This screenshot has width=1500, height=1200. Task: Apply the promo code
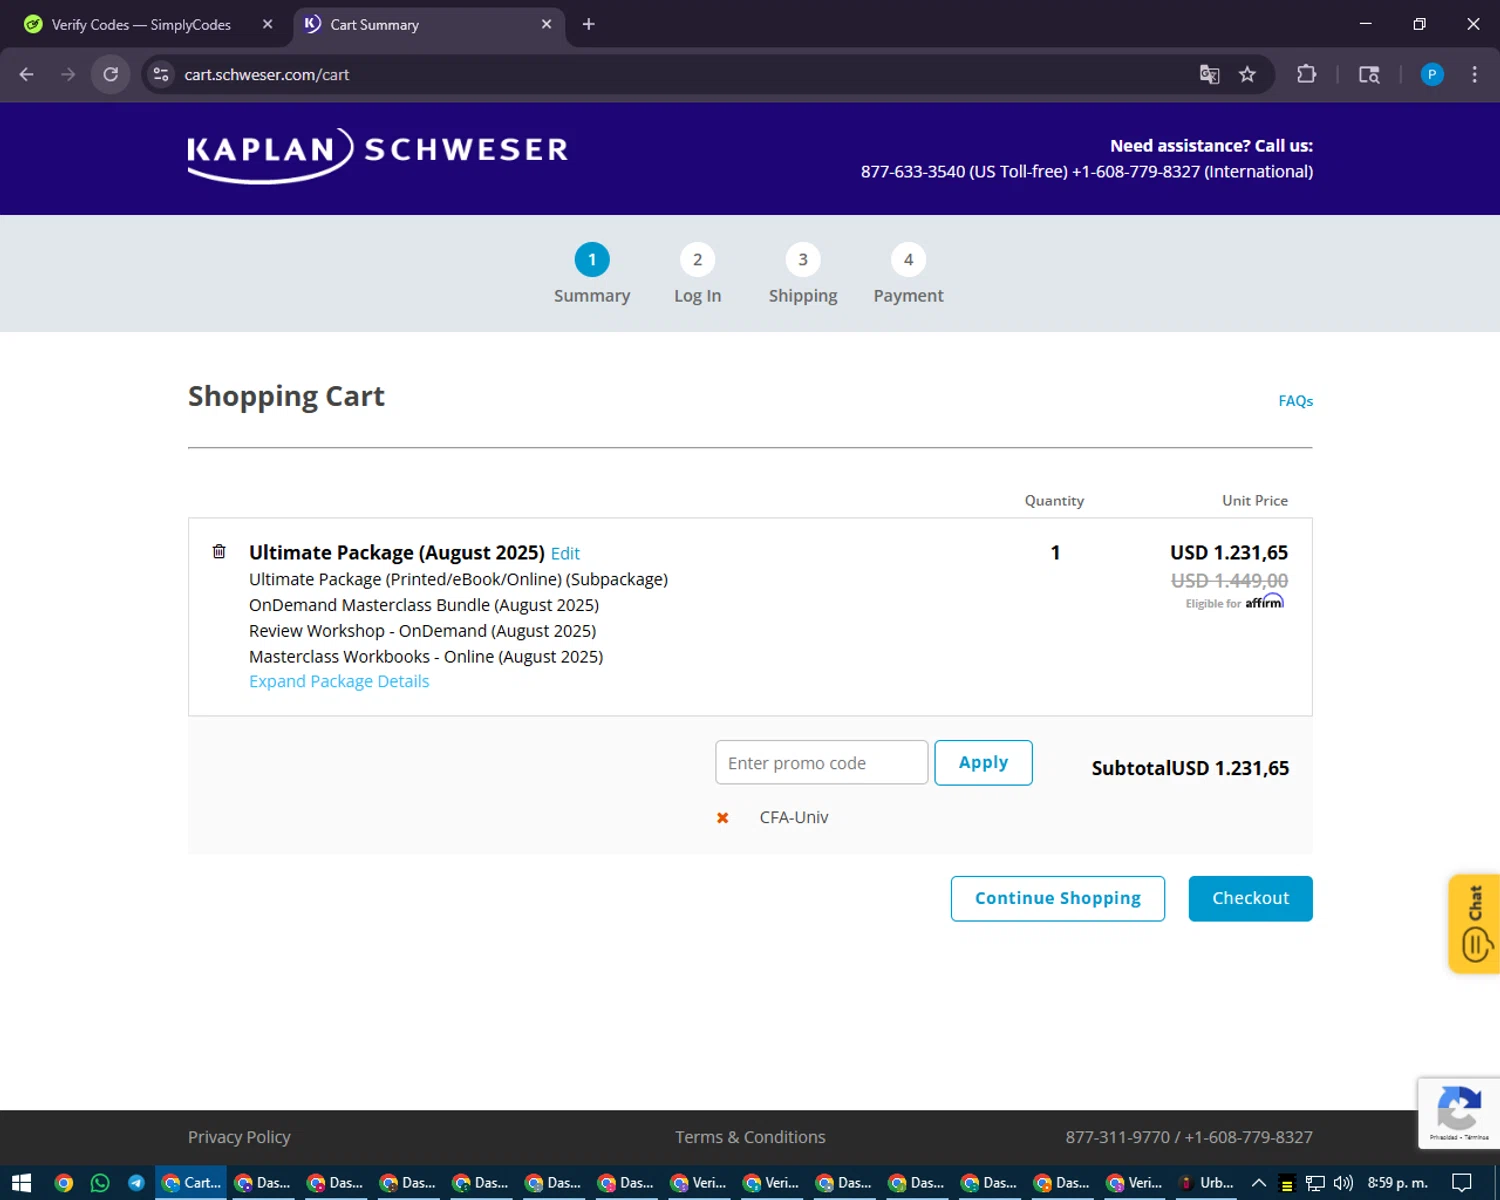pyautogui.click(x=983, y=763)
